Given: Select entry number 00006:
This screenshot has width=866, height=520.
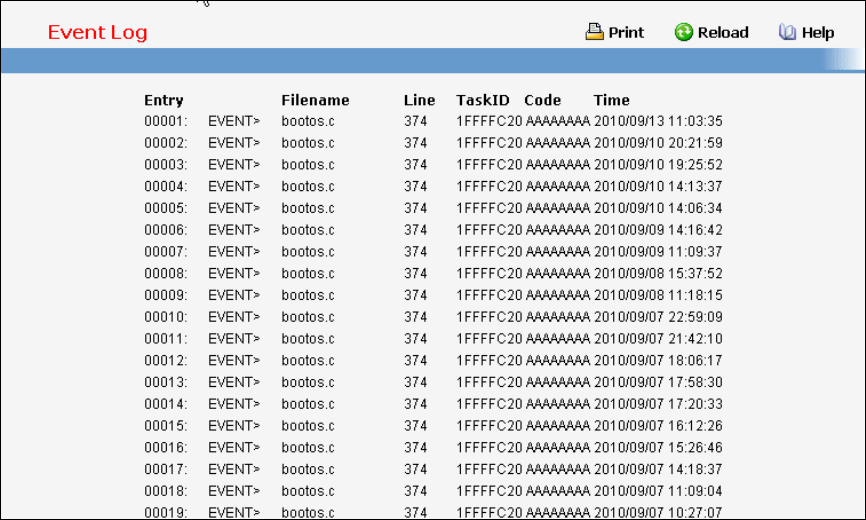Looking at the screenshot, I should tap(166, 230).
